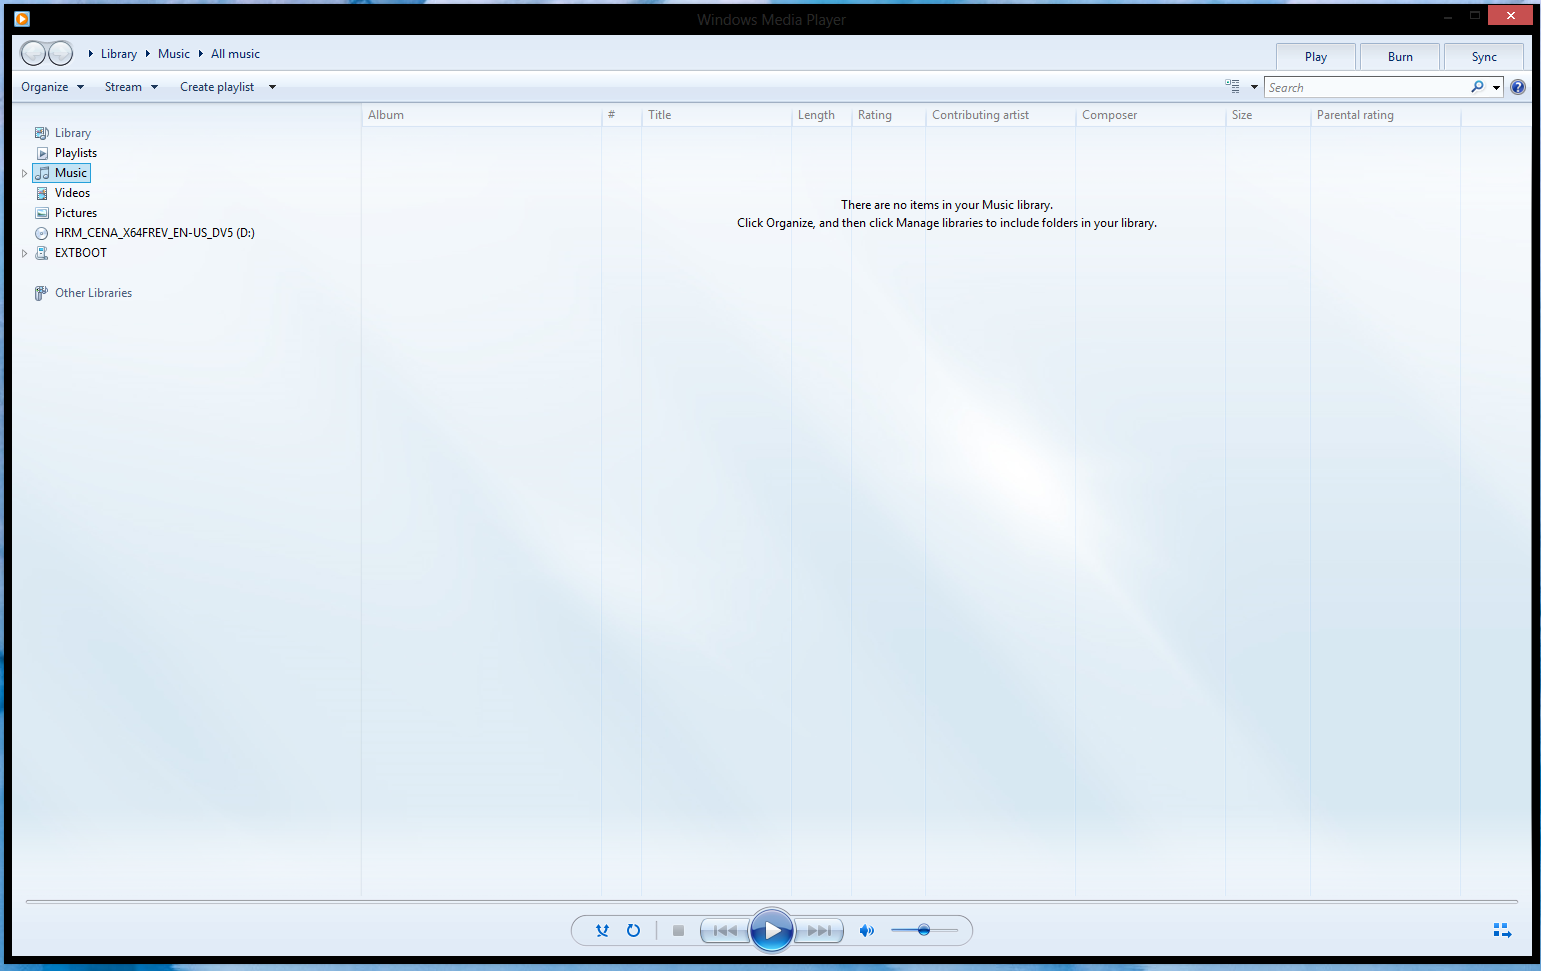The height and width of the screenshot is (971, 1541).
Task: Click the Pictures icon in the sidebar
Action: point(42,213)
